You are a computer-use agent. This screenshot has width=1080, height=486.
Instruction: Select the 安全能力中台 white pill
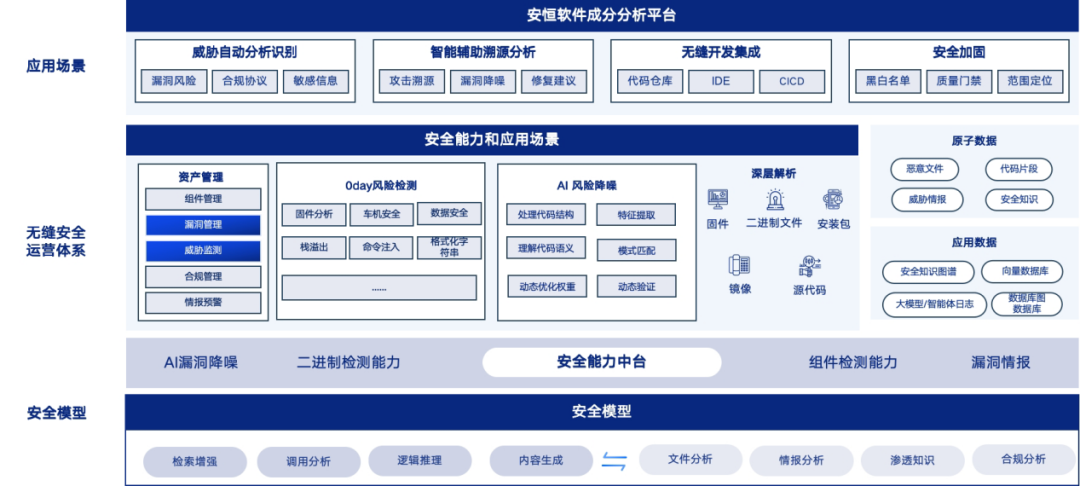(601, 362)
